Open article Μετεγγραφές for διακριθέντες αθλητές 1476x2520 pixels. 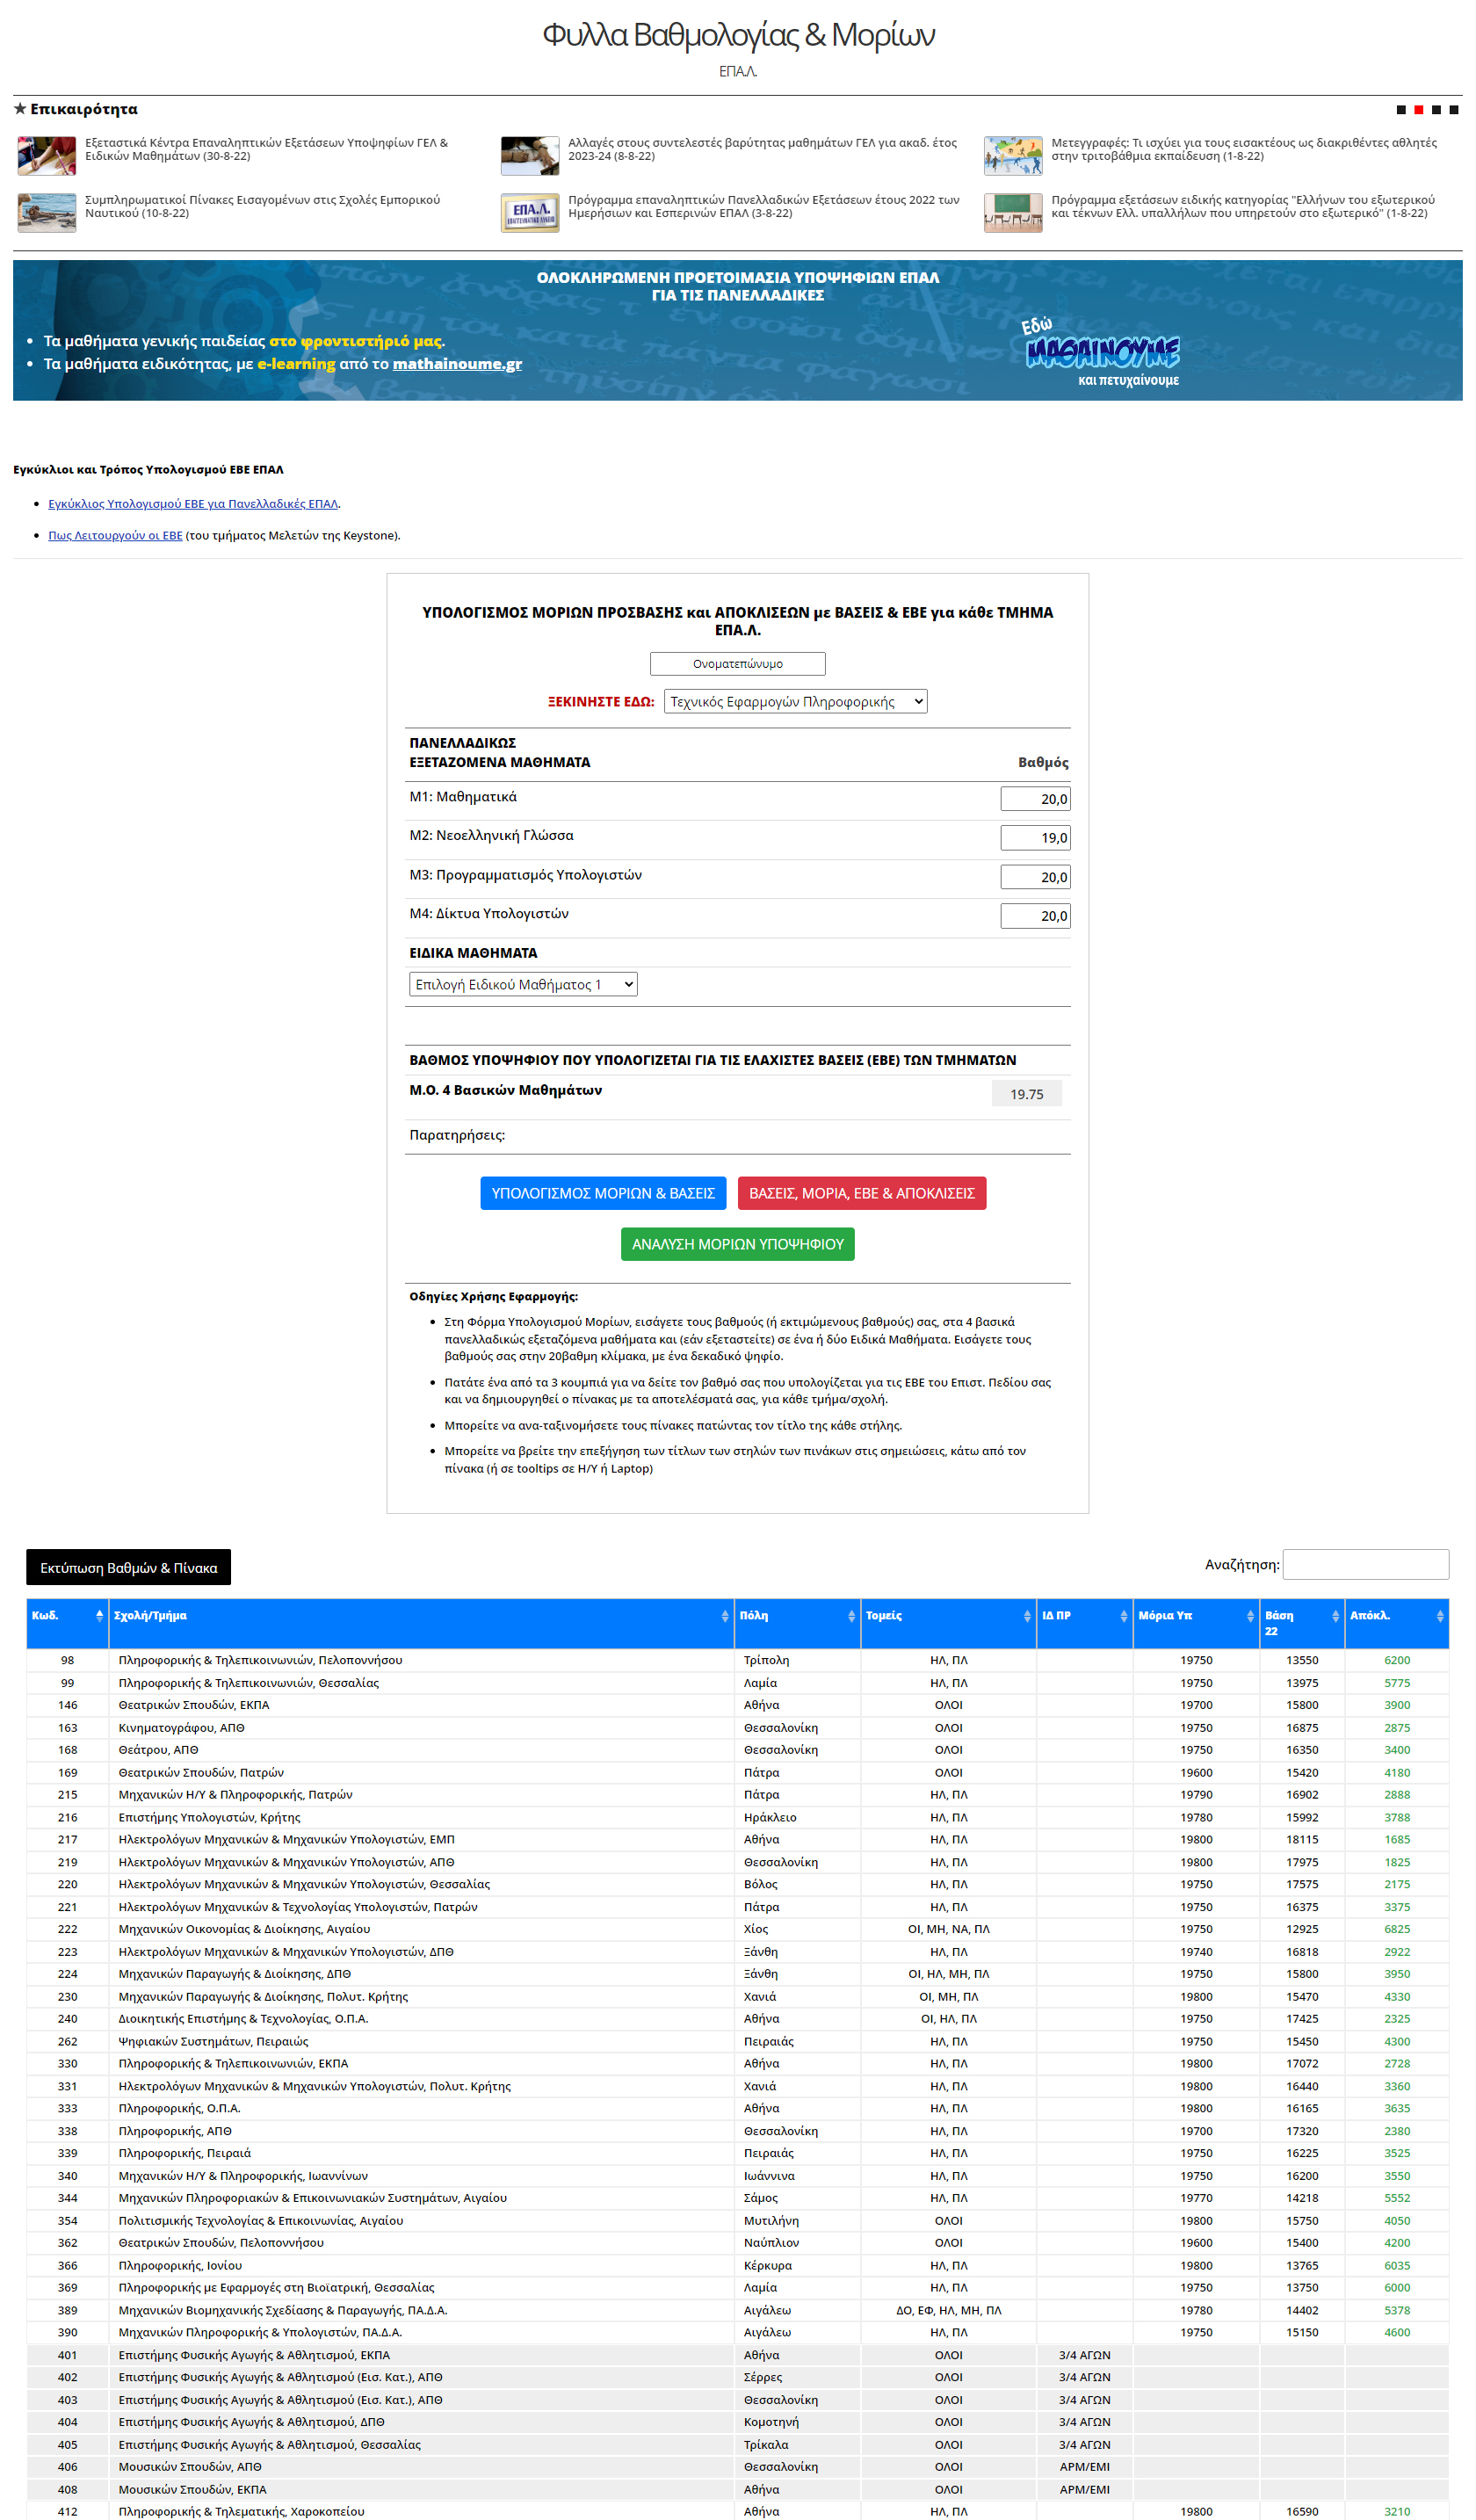click(1244, 149)
